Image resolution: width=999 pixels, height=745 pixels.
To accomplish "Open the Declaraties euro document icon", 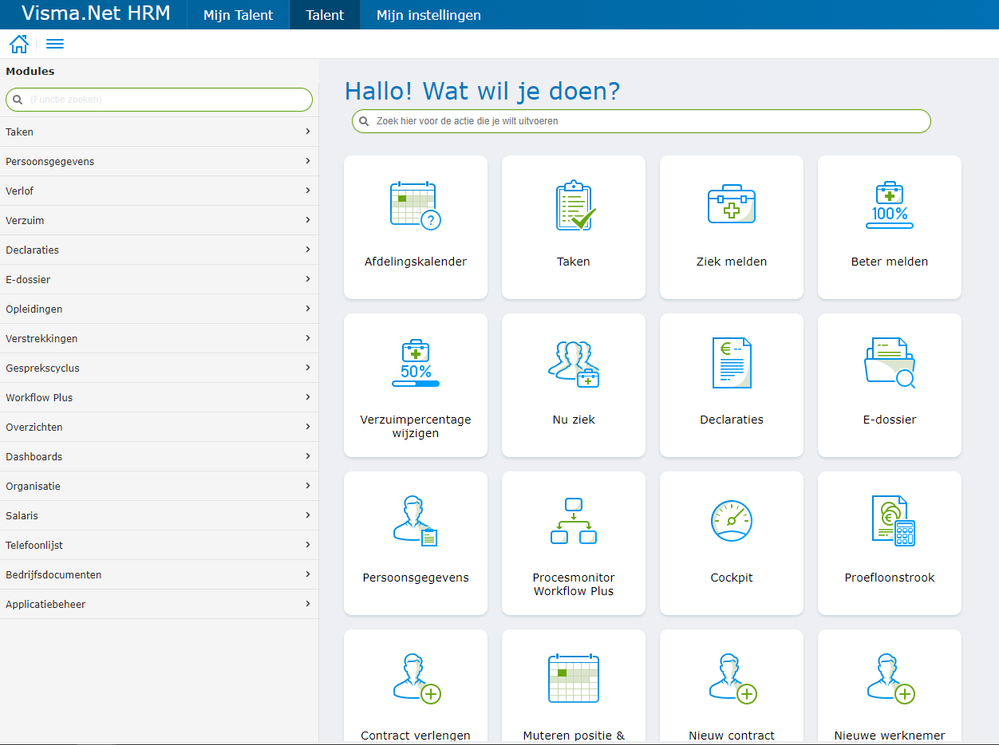I will 731,363.
